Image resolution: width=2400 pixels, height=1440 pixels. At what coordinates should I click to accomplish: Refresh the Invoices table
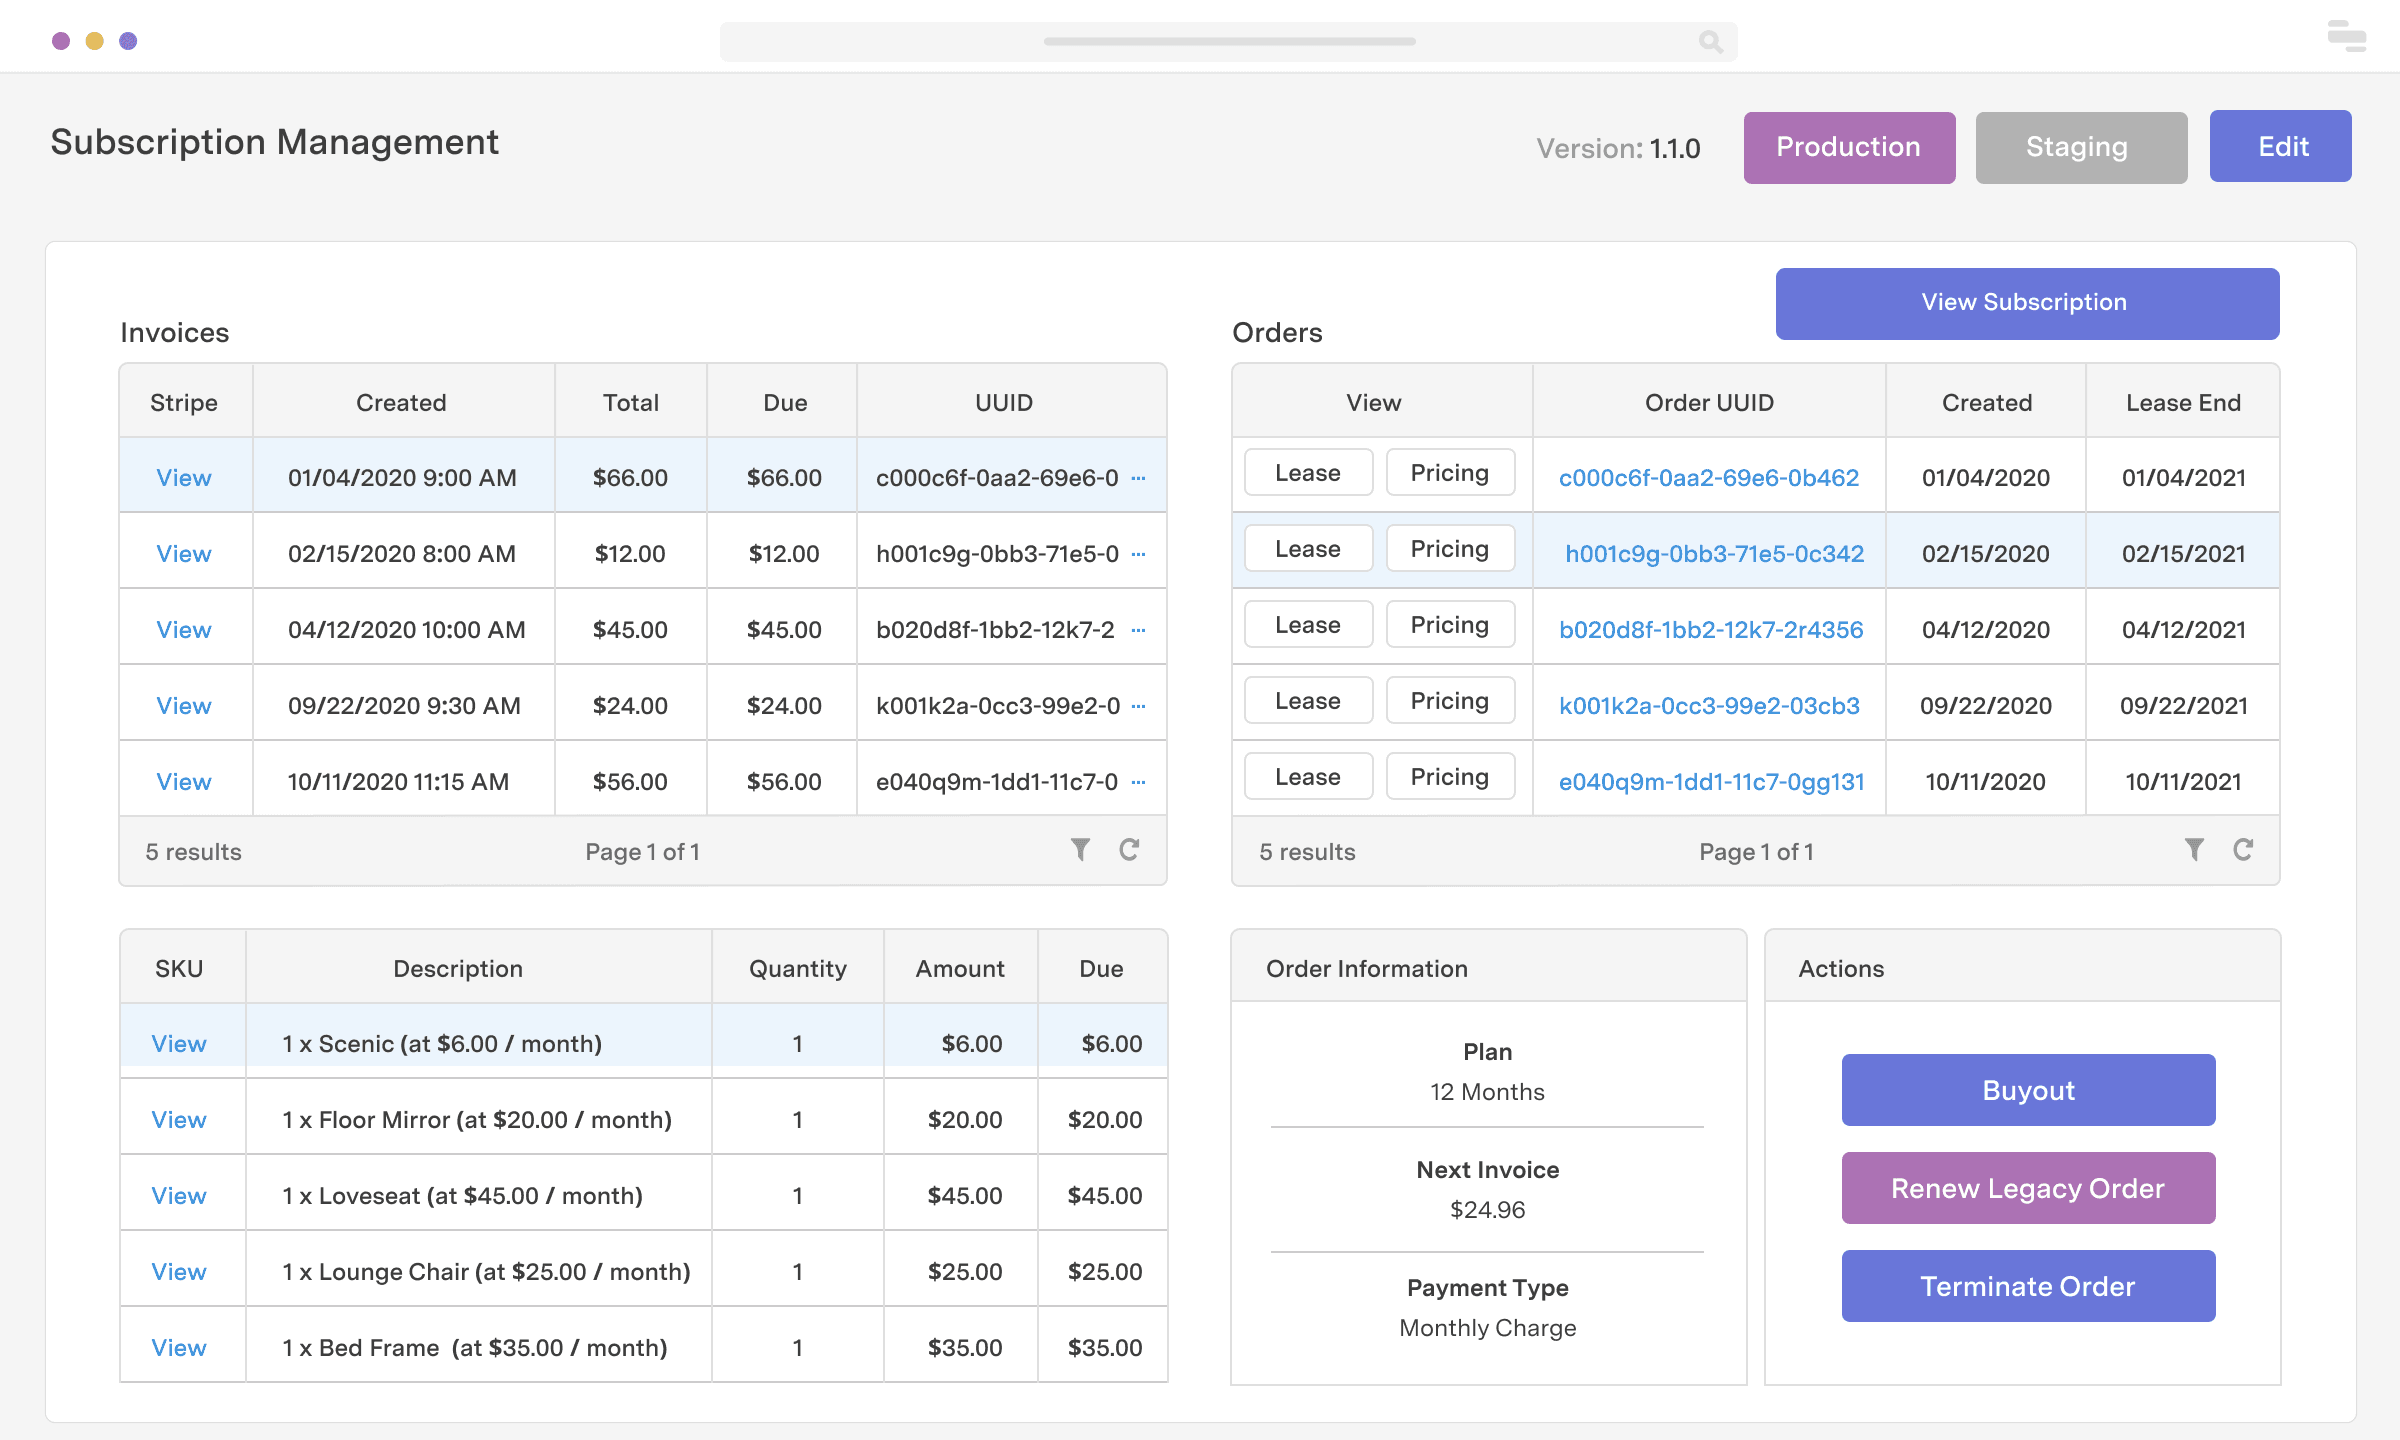tap(1130, 849)
